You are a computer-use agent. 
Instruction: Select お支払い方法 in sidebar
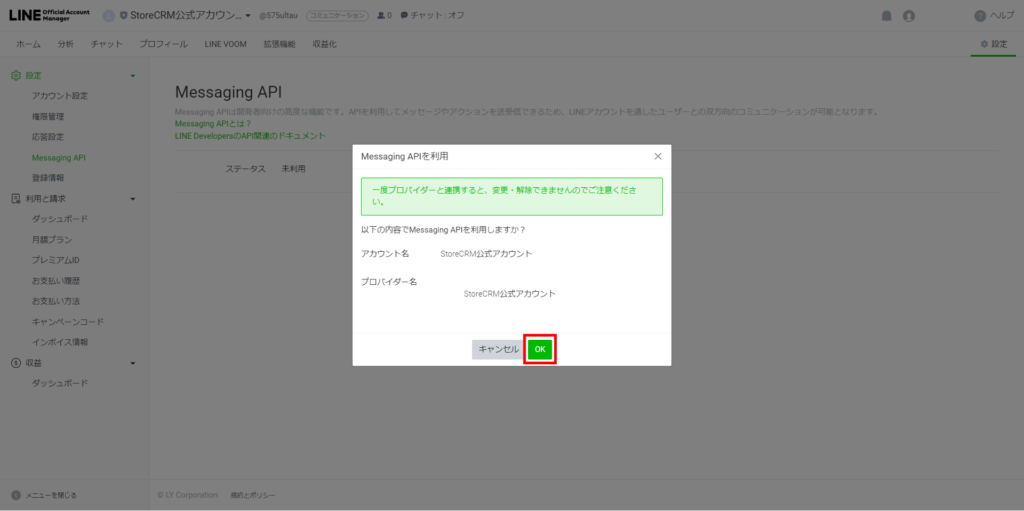tap(56, 301)
